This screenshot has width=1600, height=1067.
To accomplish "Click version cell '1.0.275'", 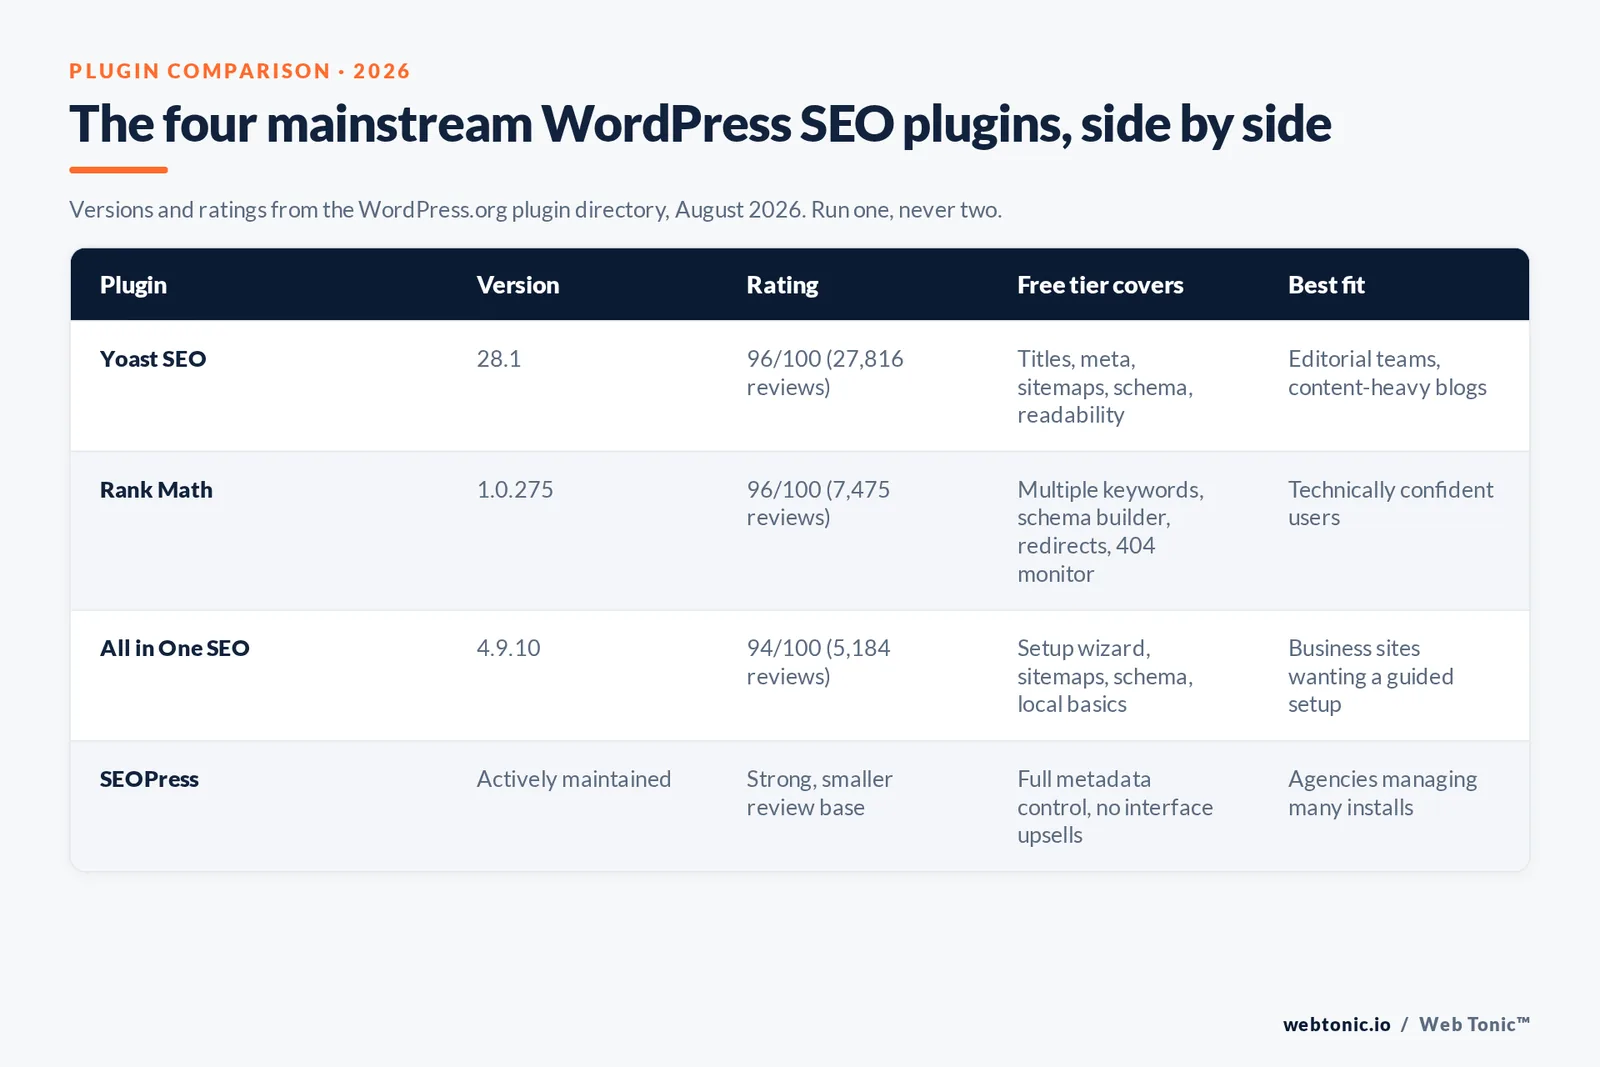I will (515, 490).
